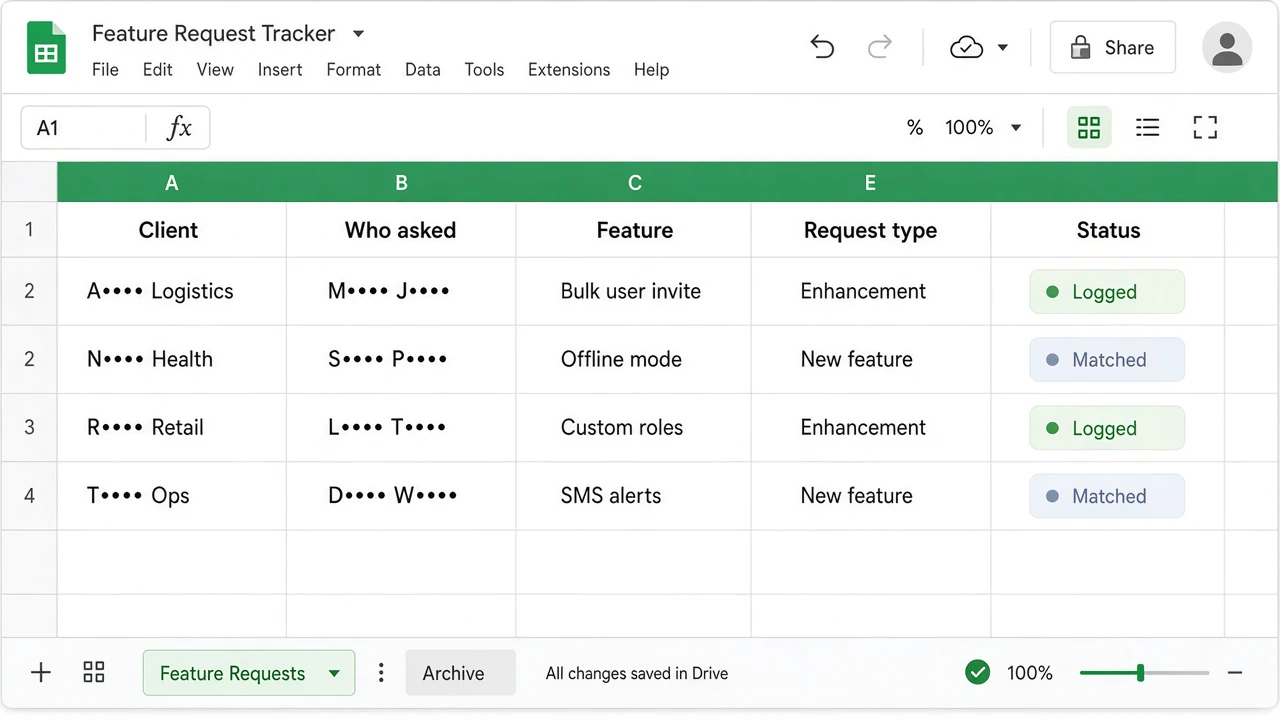1280x720 pixels.
Task: Open the File menu
Action: 105,70
